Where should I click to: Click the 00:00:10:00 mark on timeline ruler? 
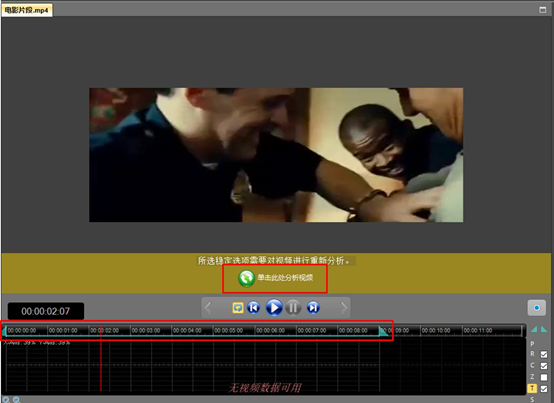point(436,331)
